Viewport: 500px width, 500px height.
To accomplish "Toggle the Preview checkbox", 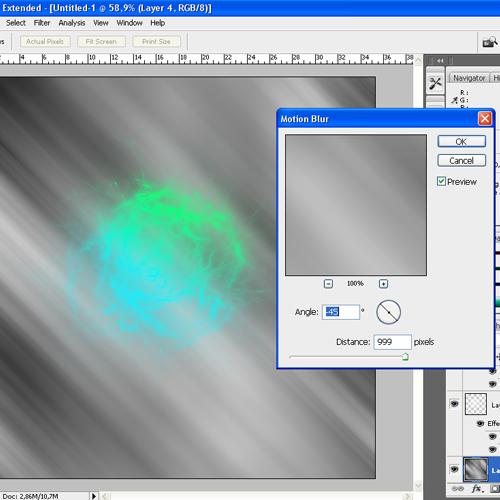I will tap(441, 181).
